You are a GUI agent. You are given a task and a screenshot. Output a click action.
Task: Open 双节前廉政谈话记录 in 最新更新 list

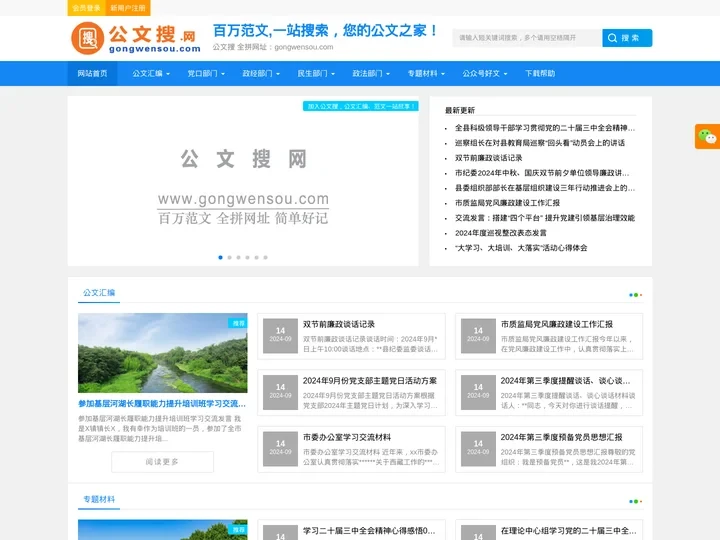pyautogui.click(x=489, y=158)
